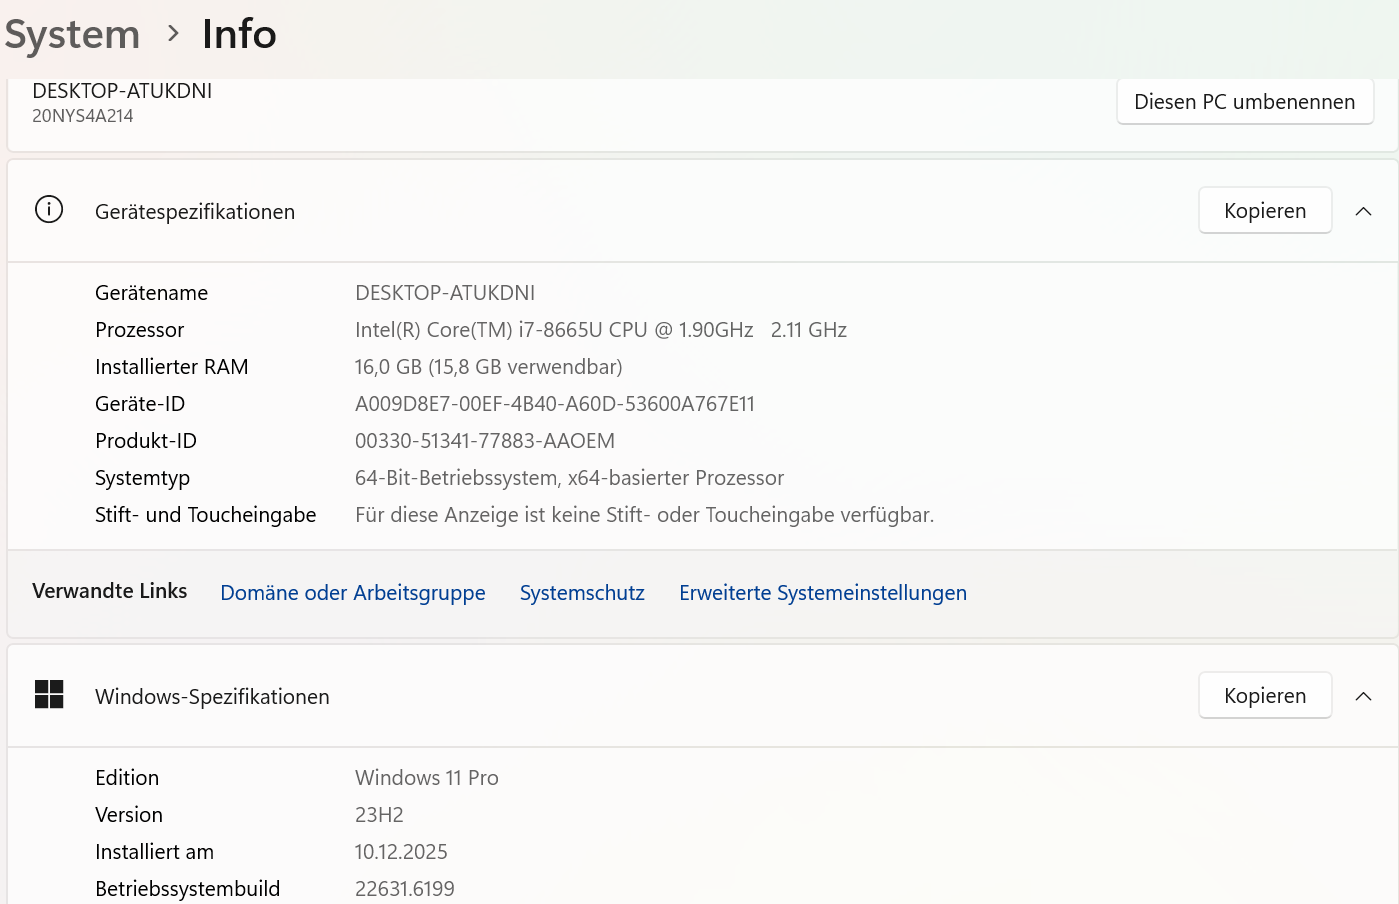The width and height of the screenshot is (1399, 904).
Task: Select the model number 20NYS4A214
Action: (x=83, y=116)
